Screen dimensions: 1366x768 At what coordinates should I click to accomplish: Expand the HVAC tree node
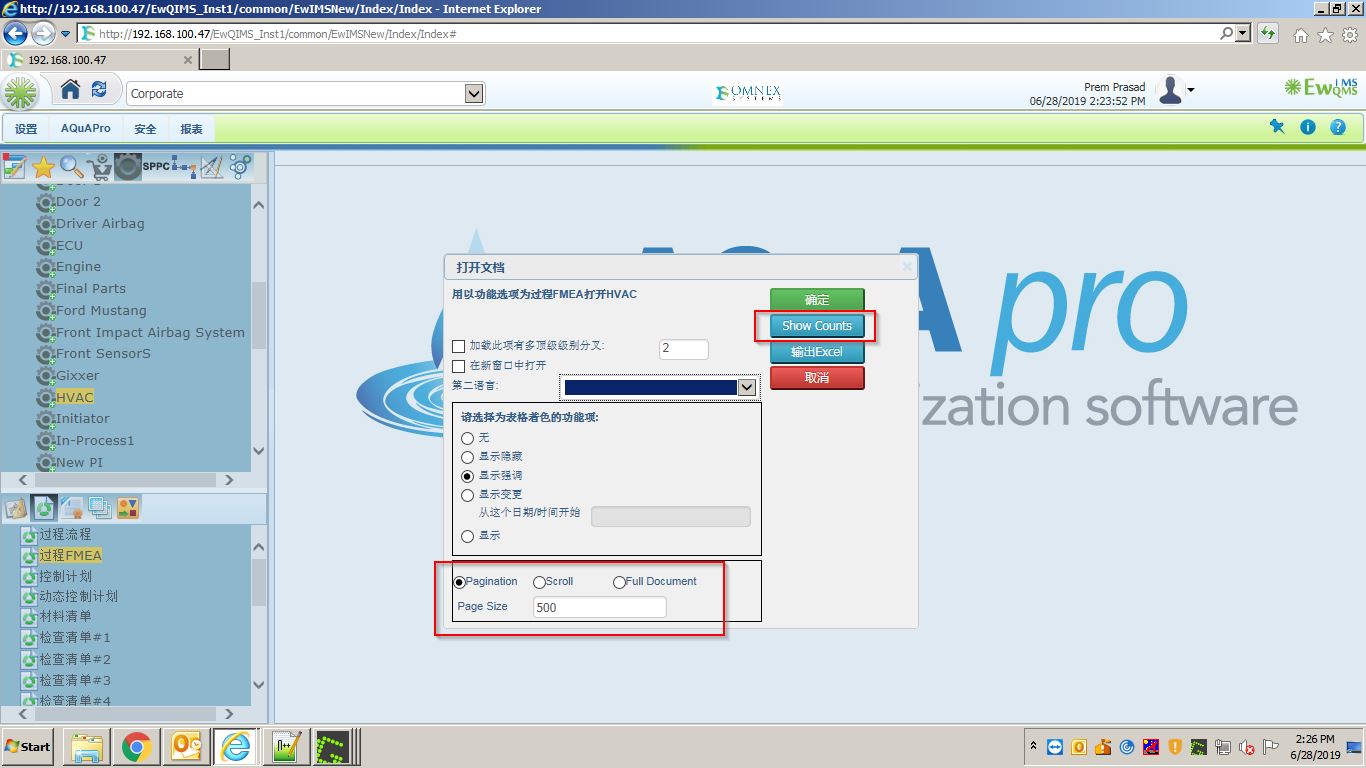click(45, 399)
